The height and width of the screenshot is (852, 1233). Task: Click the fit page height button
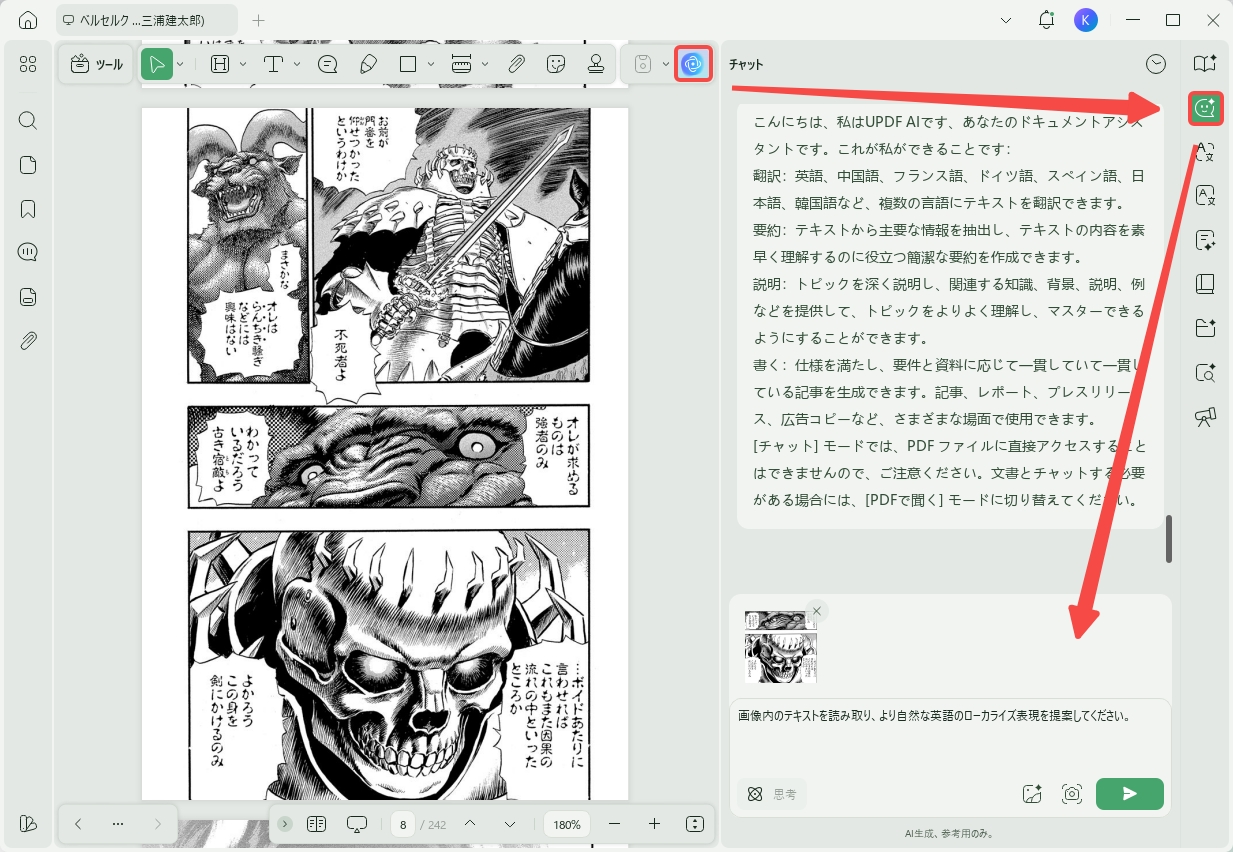pos(696,824)
